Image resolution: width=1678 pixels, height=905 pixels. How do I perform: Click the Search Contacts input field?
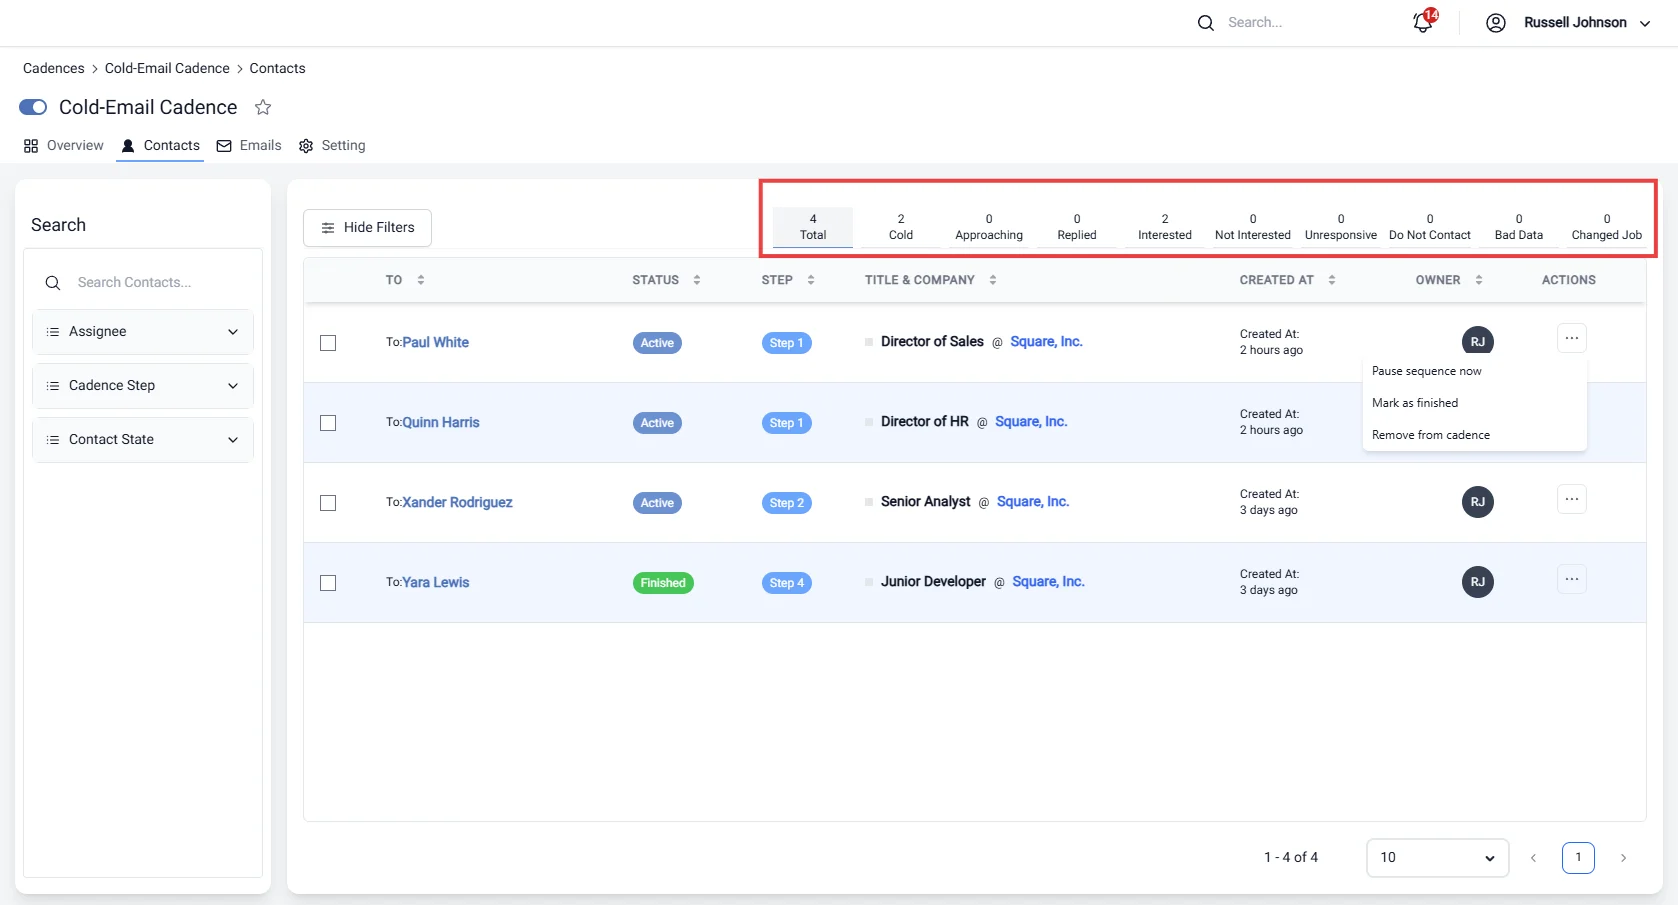(143, 283)
